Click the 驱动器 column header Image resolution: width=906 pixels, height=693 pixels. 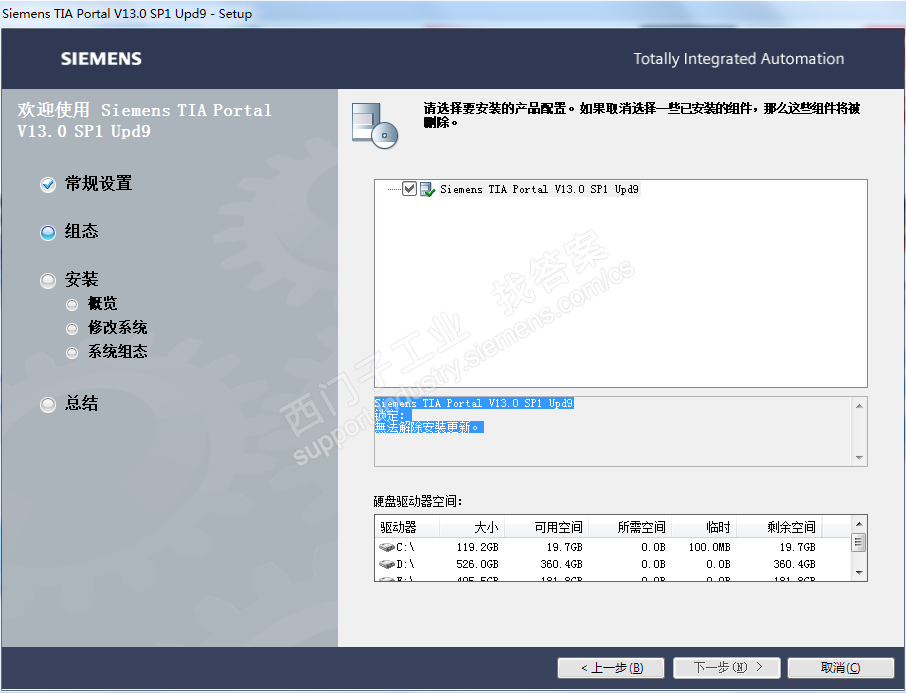click(x=407, y=527)
